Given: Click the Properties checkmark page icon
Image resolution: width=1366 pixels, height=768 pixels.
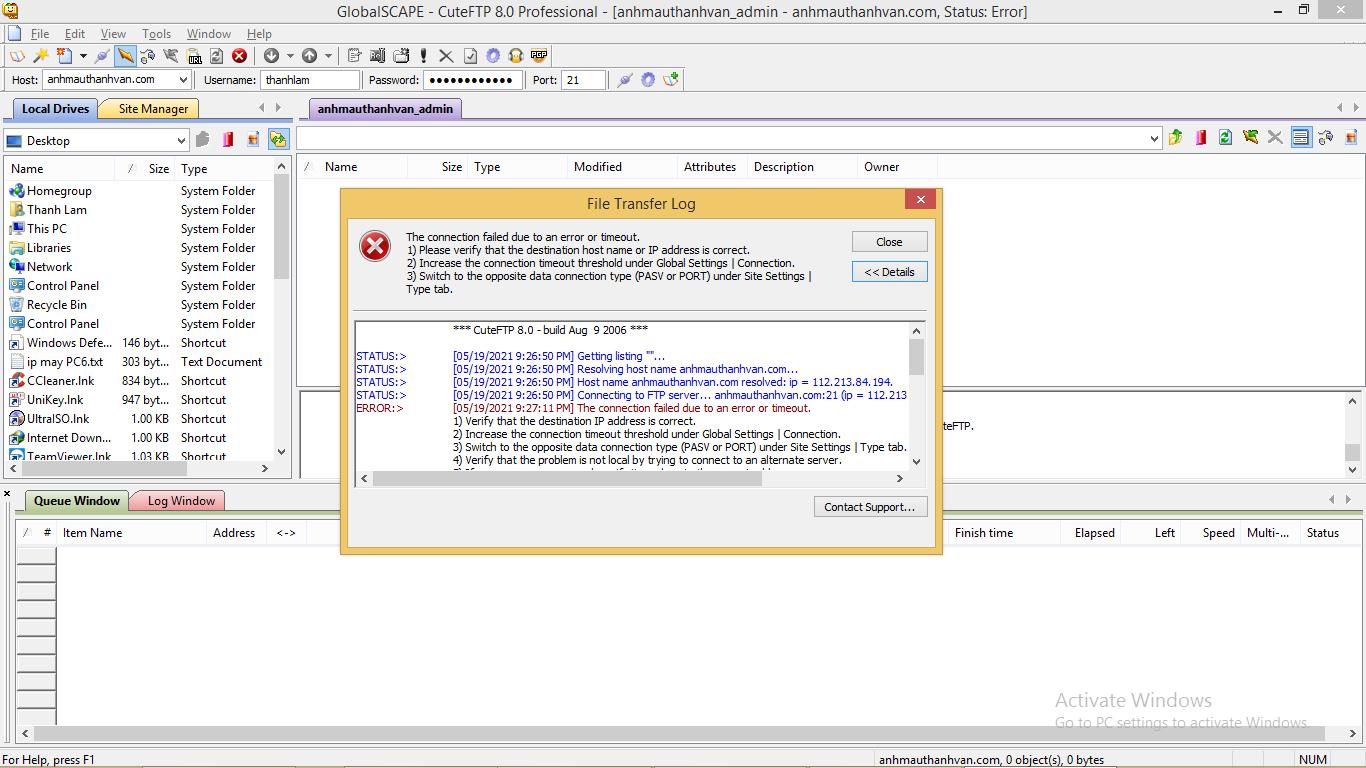Looking at the screenshot, I should [470, 56].
